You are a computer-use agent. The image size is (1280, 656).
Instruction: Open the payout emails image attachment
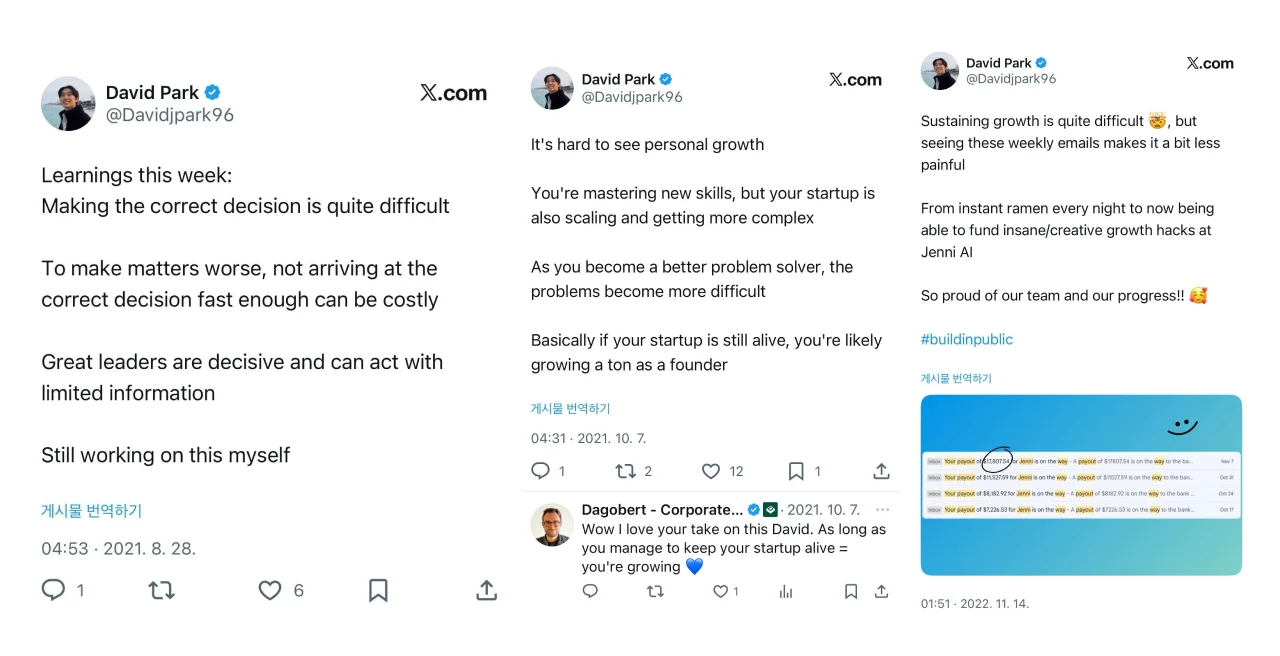(1081, 485)
